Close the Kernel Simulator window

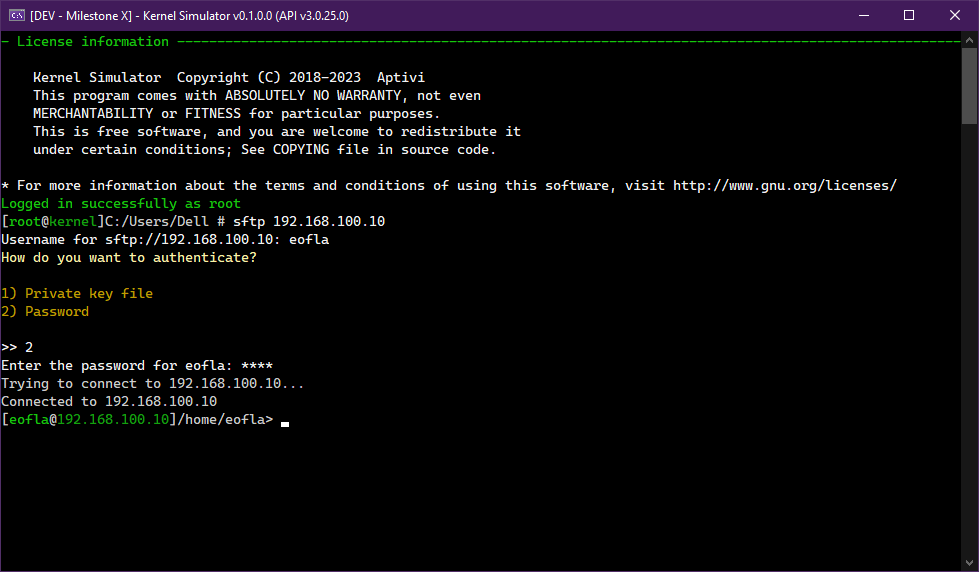[955, 15]
